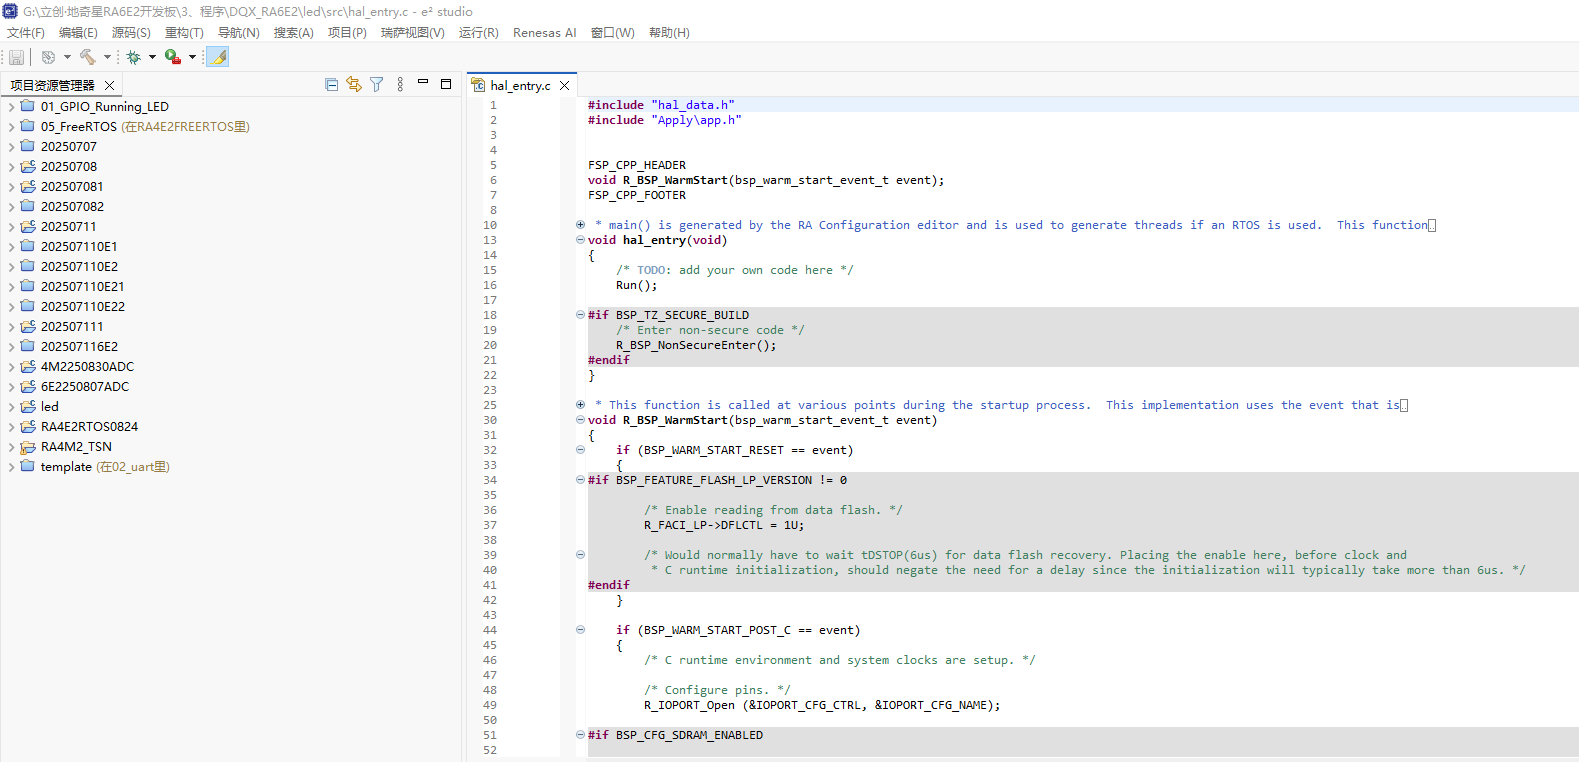1579x762 pixels.
Task: Open the dropdown arrow beside the hammer icon
Action: pyautogui.click(x=107, y=57)
